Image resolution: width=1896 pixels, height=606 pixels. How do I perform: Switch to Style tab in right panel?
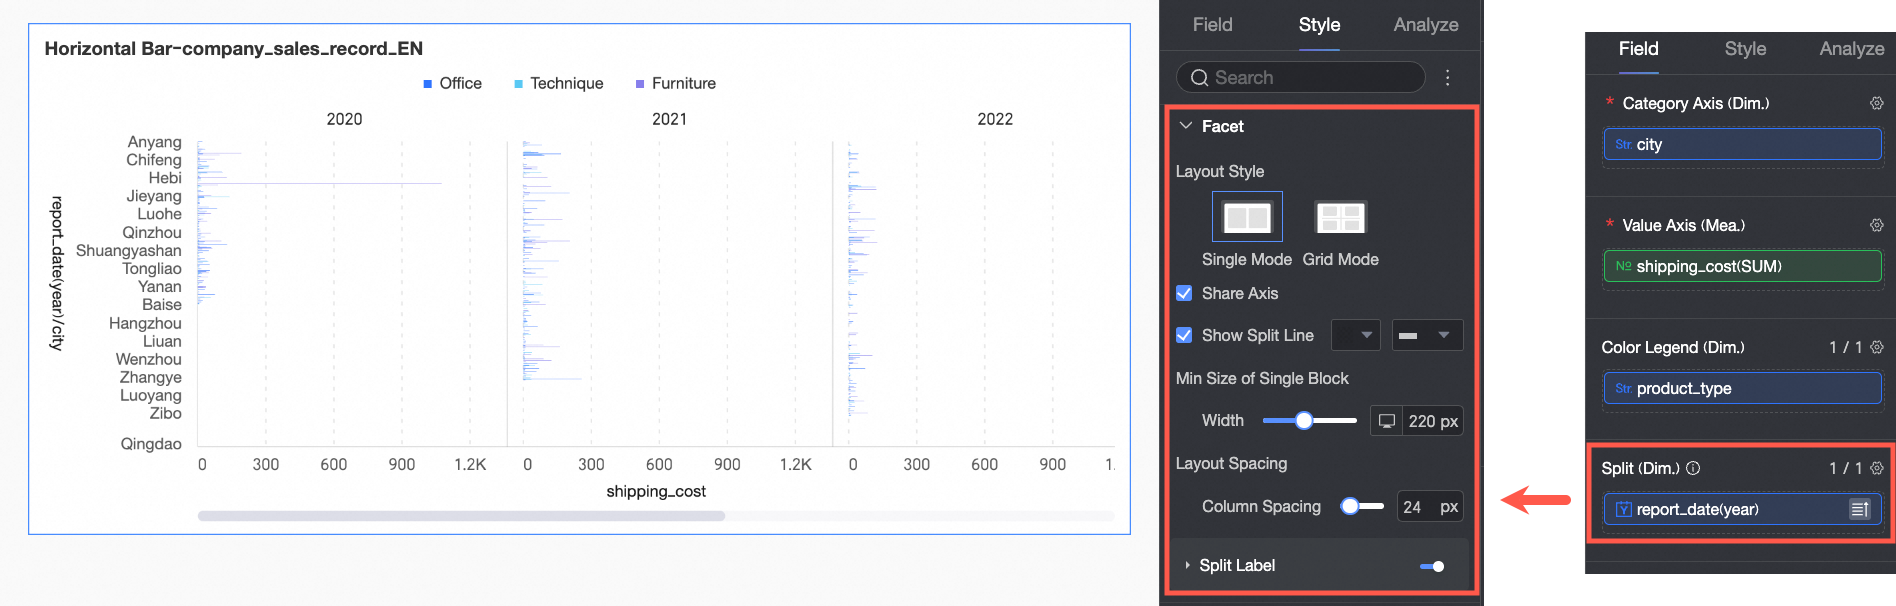coord(1745,49)
